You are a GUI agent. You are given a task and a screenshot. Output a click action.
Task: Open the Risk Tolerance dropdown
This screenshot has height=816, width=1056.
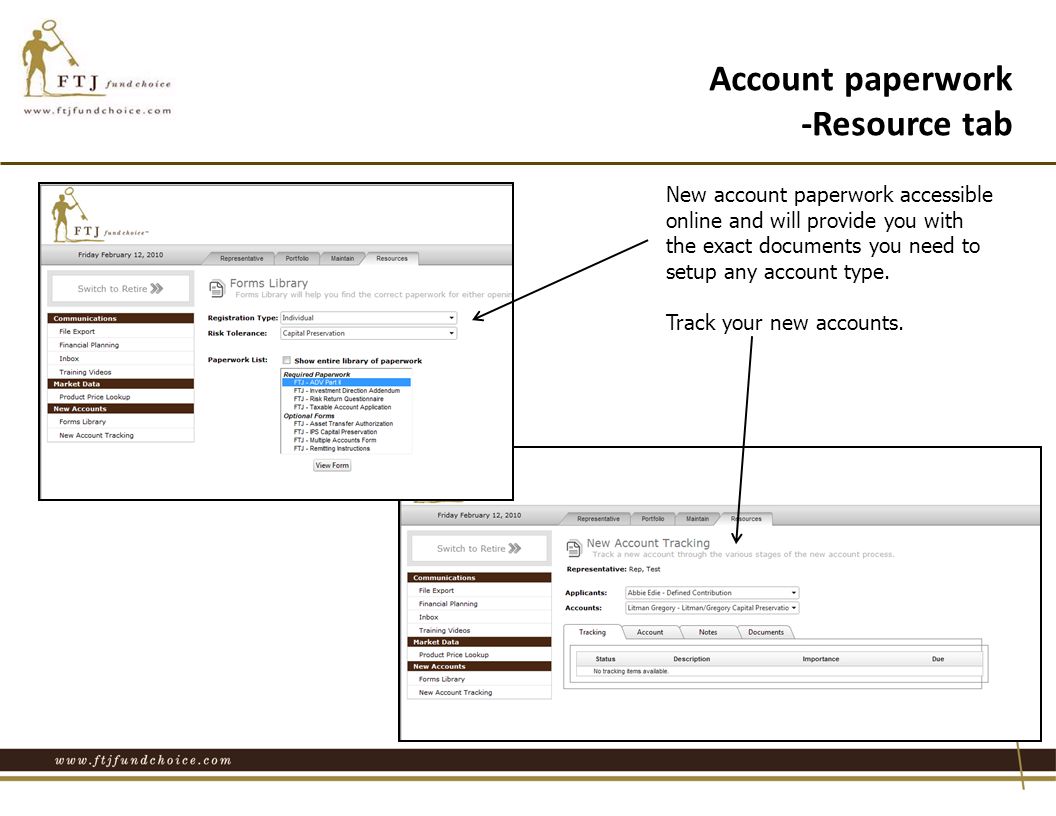[x=368, y=333]
